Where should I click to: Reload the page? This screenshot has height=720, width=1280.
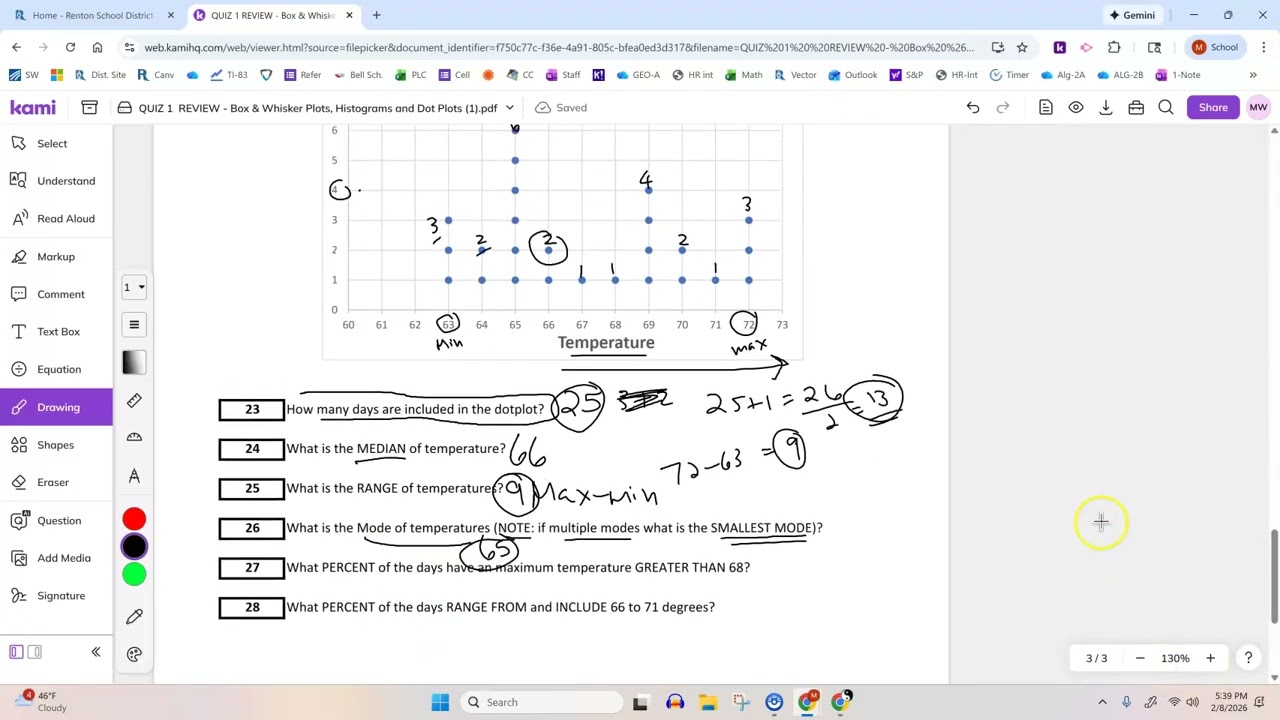click(70, 47)
